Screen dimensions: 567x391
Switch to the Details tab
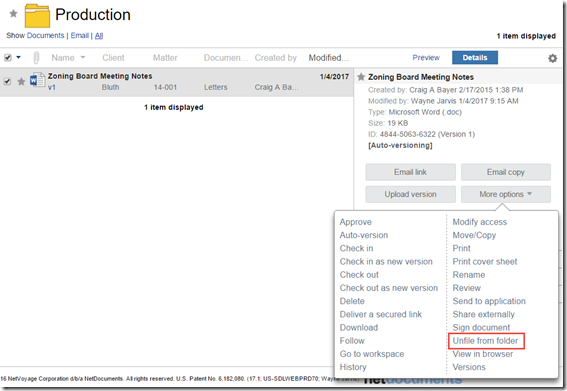pyautogui.click(x=475, y=58)
